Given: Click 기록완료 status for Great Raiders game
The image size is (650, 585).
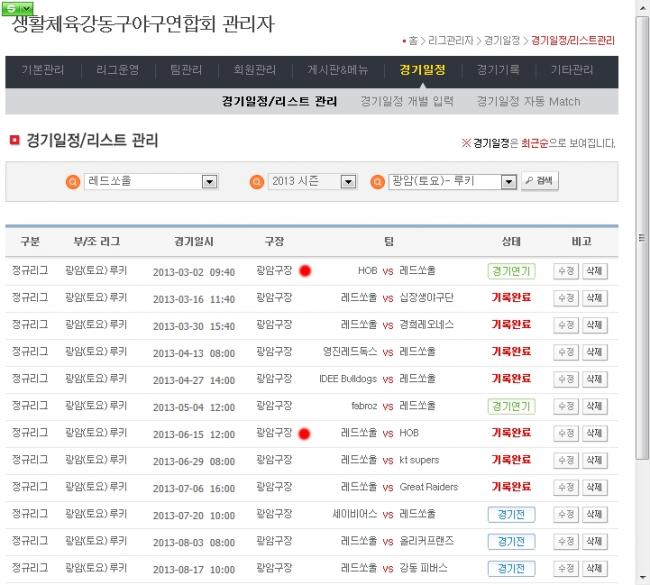Looking at the screenshot, I should point(511,486).
